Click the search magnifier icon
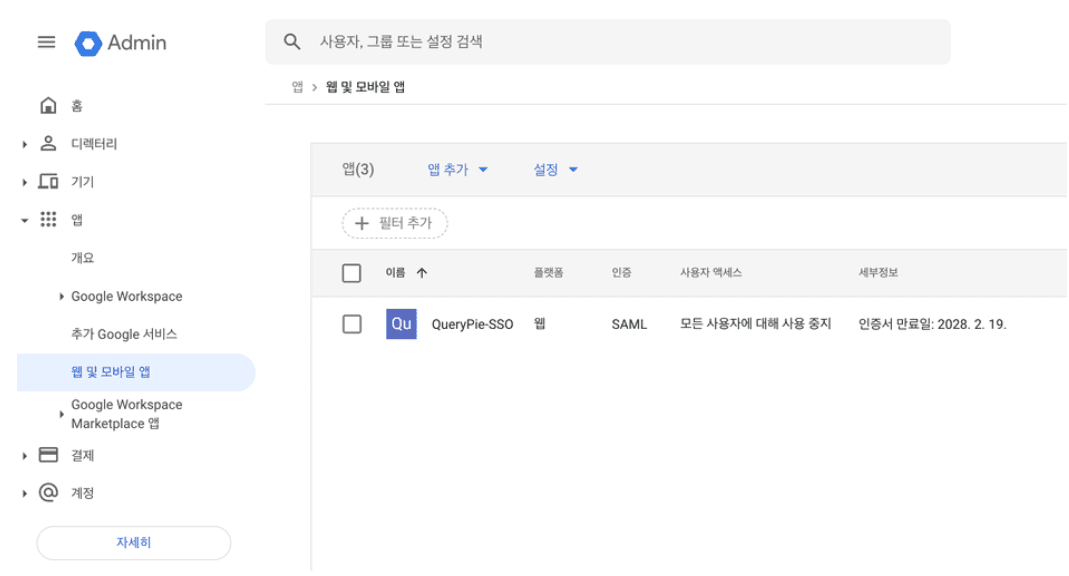Image resolution: width=1069 pixels, height=576 pixels. coord(291,42)
